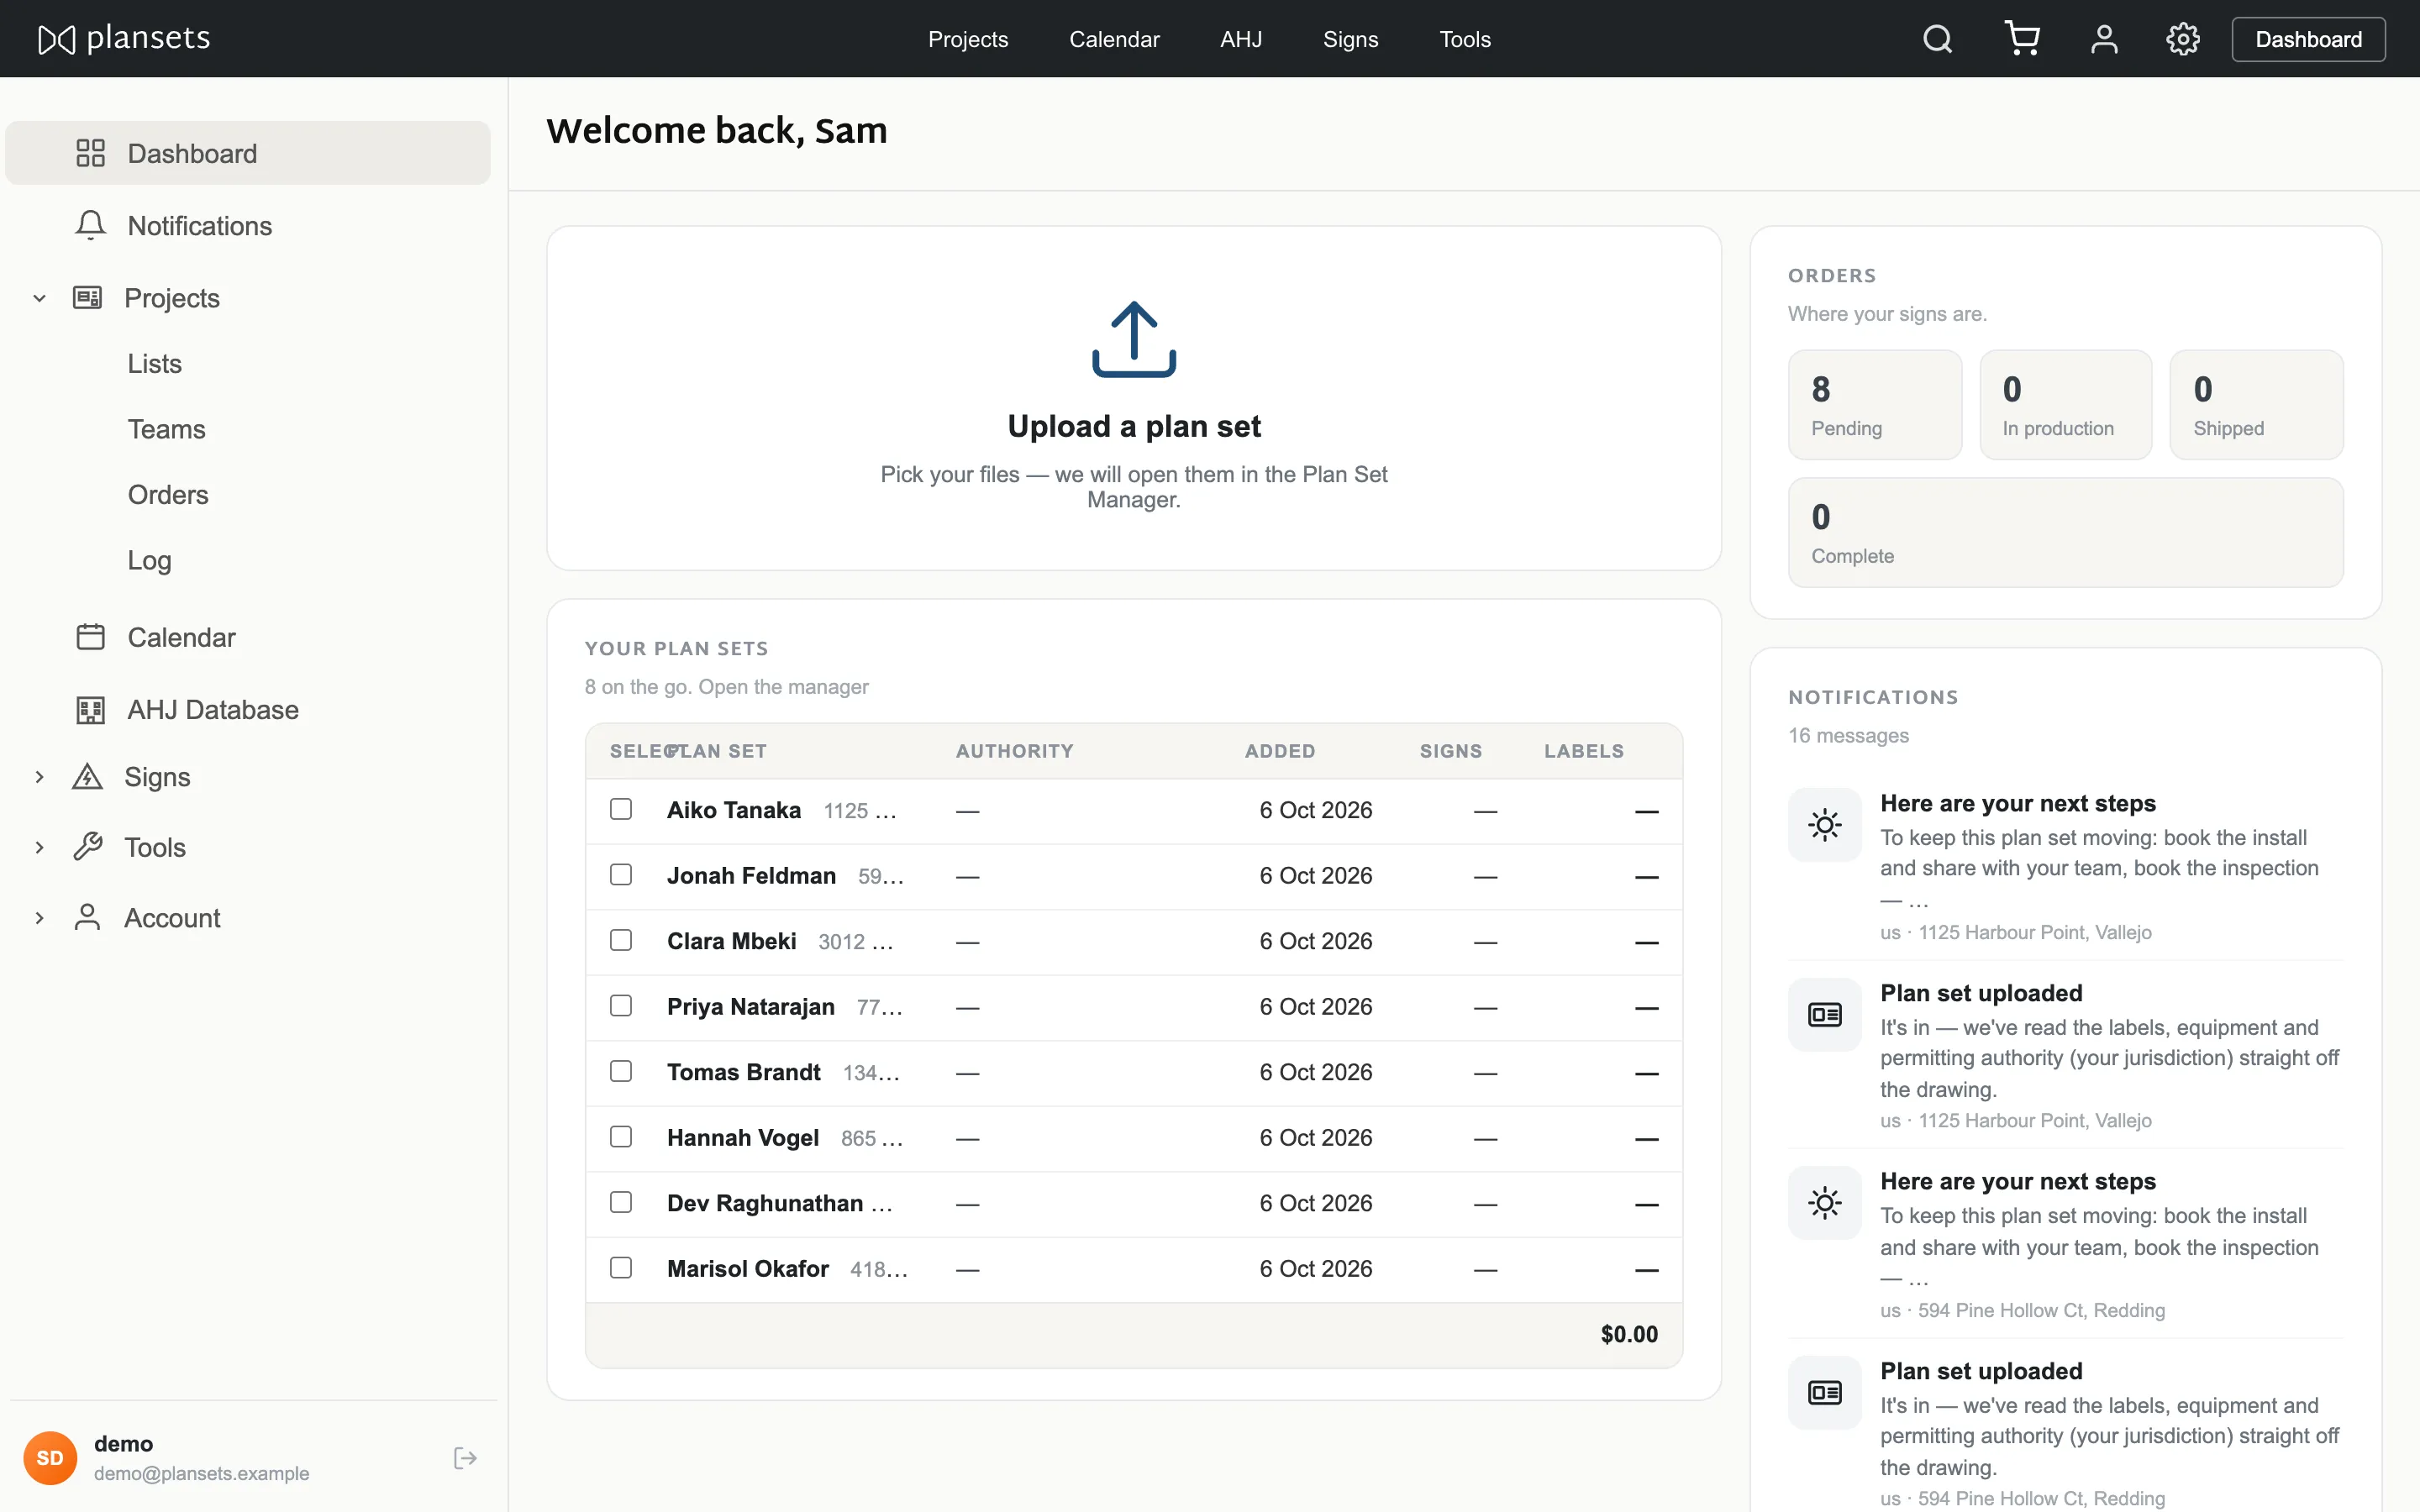
Task: Check the Hannah Vogel checkbox
Action: [621, 1137]
